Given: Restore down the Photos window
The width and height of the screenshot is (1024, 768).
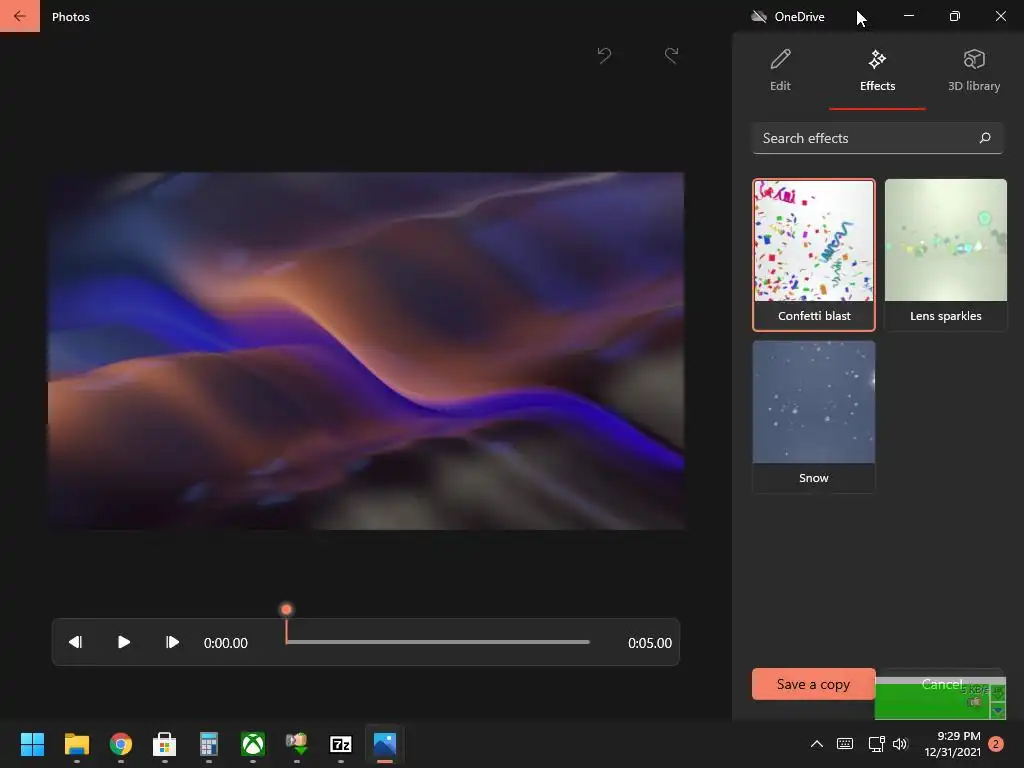Looking at the screenshot, I should click(x=955, y=16).
